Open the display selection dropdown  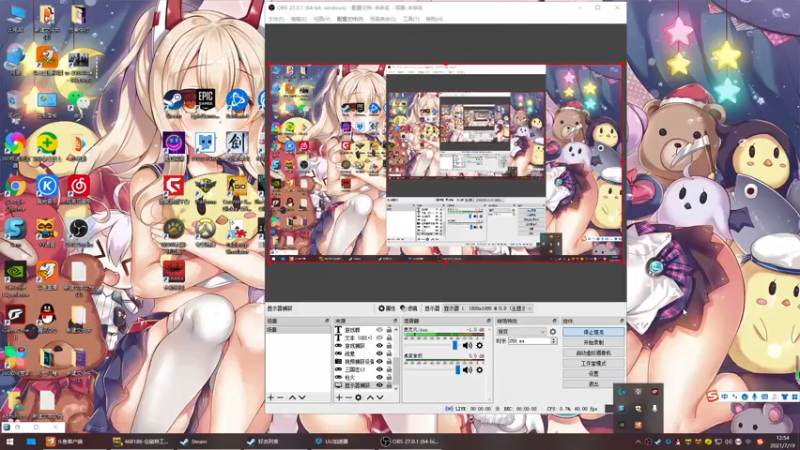pos(488,308)
